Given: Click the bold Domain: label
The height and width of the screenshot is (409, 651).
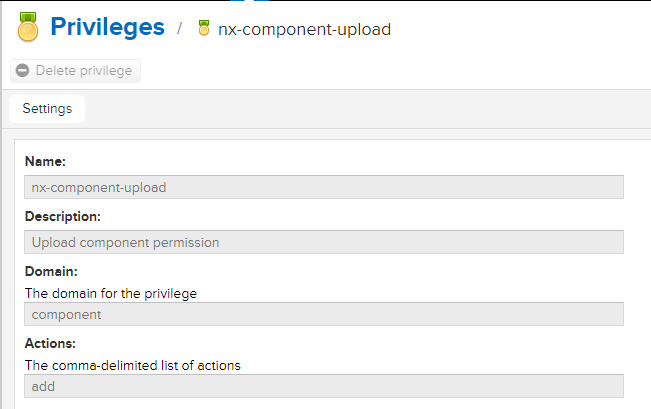Looking at the screenshot, I should 51,271.
